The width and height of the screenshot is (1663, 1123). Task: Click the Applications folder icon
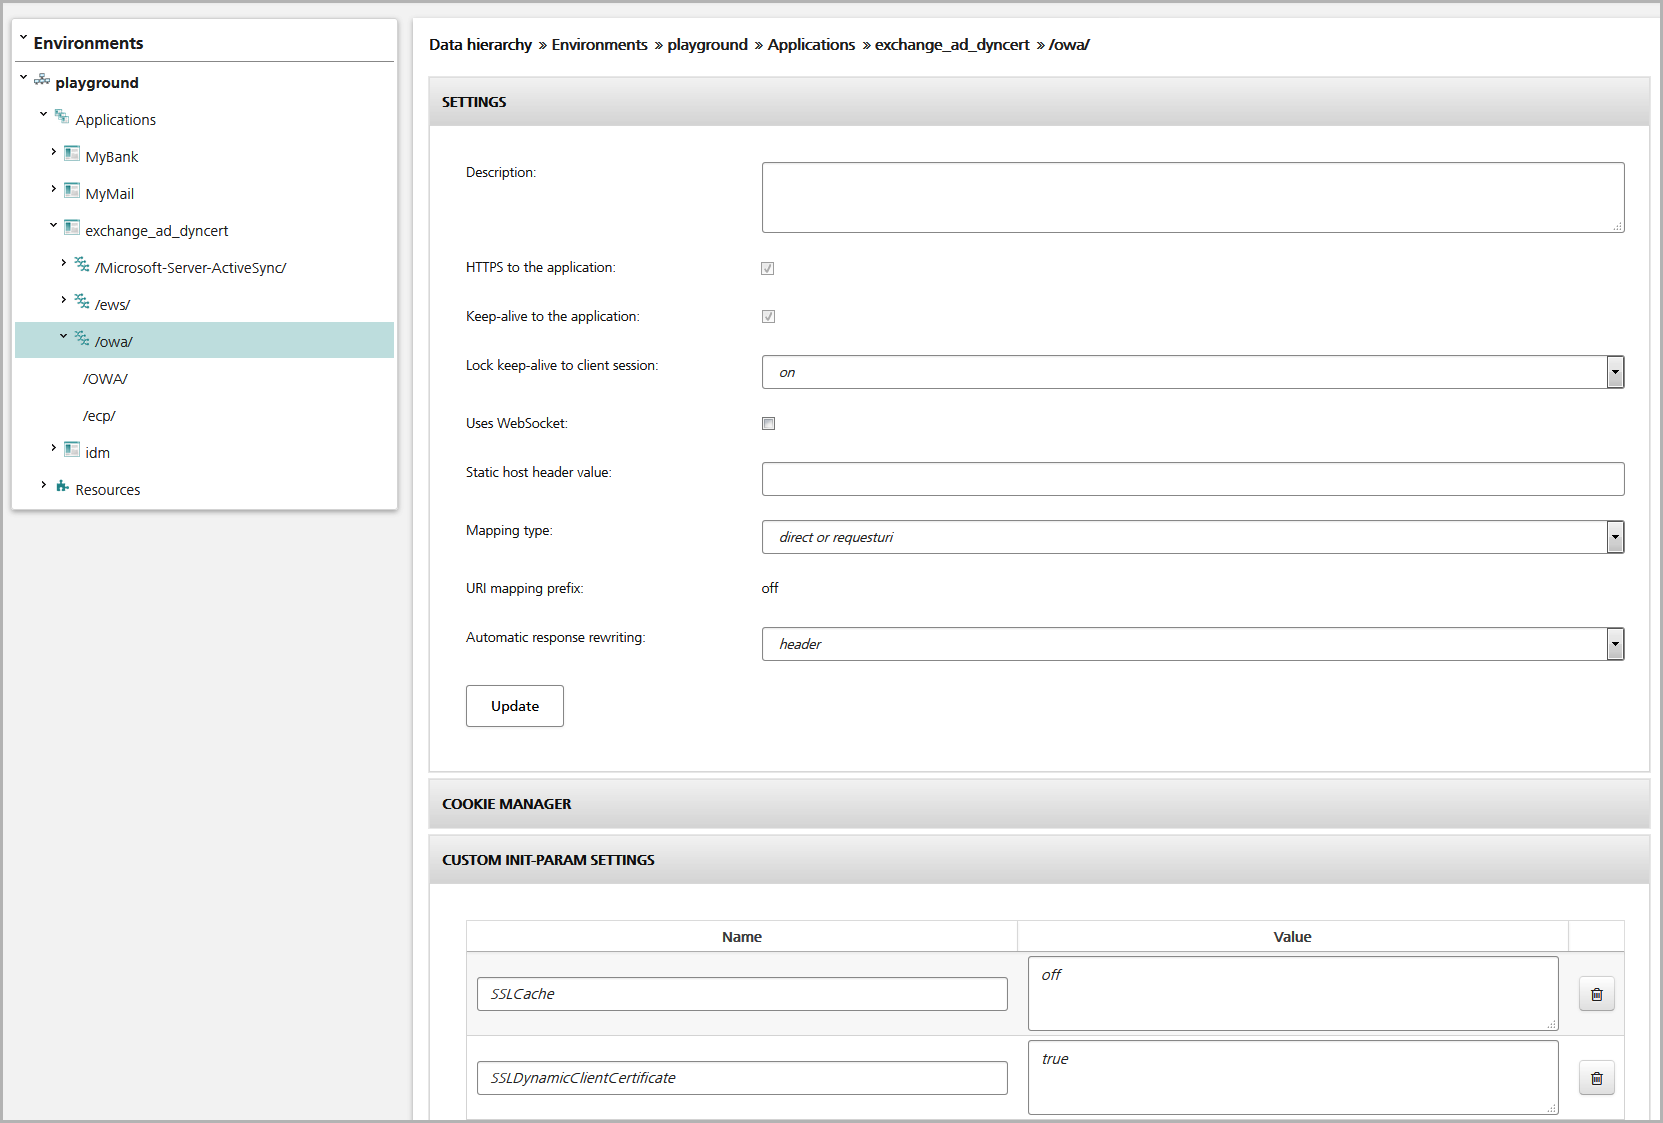coord(62,116)
